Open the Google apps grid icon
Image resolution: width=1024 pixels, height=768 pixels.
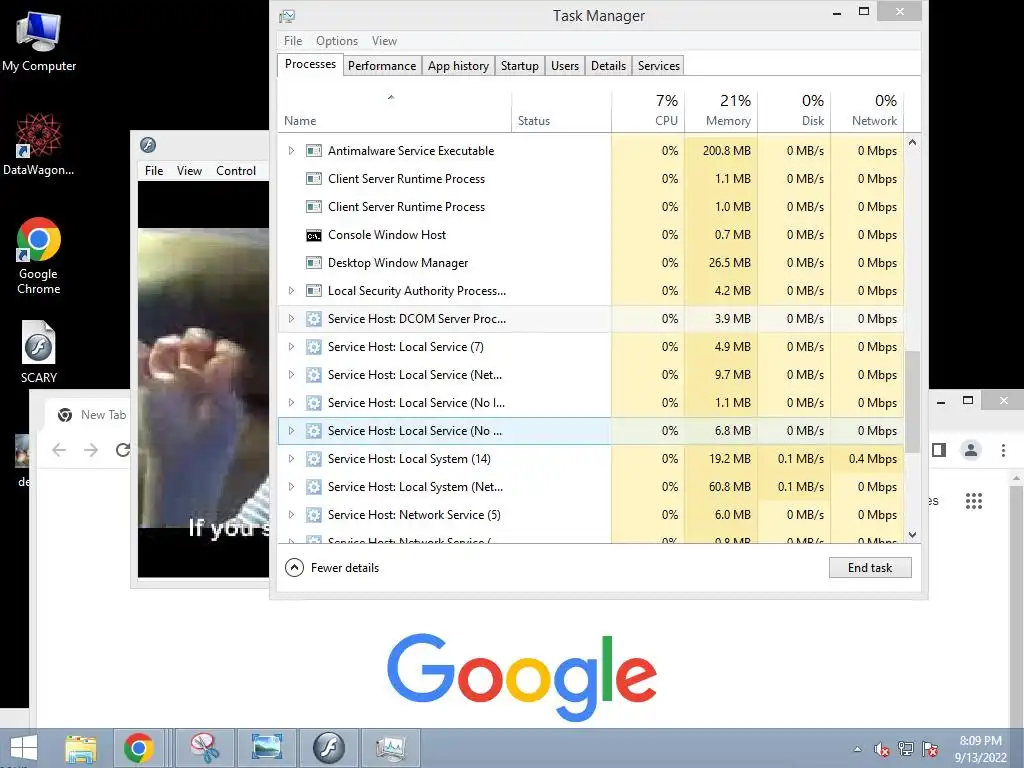[x=974, y=501]
